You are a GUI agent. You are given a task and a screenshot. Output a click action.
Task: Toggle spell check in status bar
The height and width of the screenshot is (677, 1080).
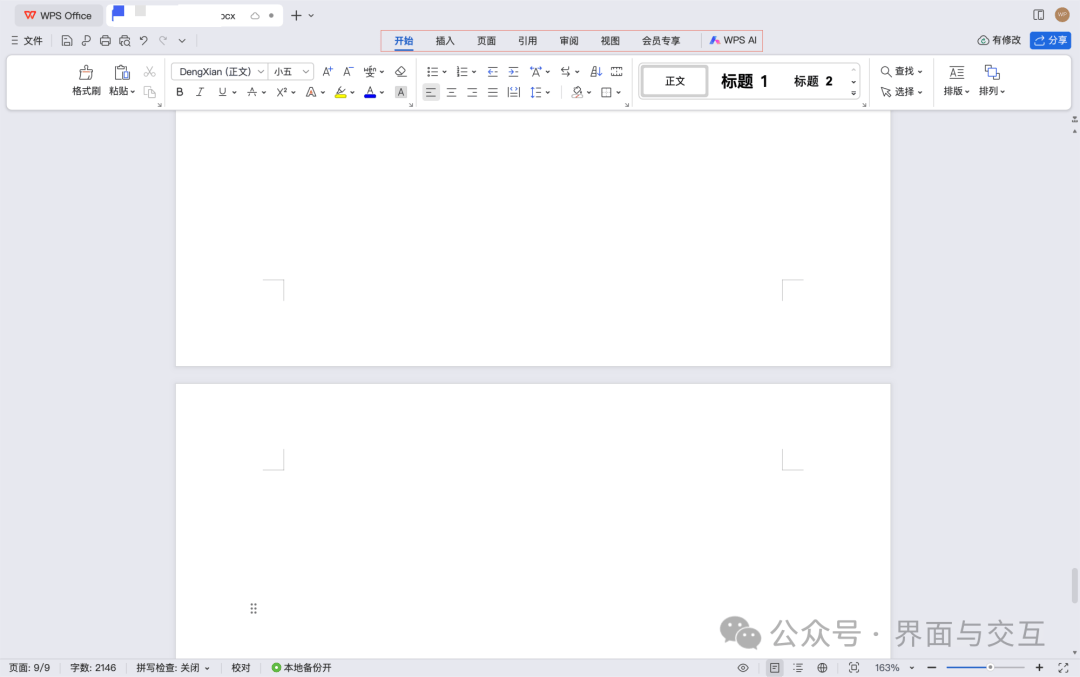(x=173, y=667)
